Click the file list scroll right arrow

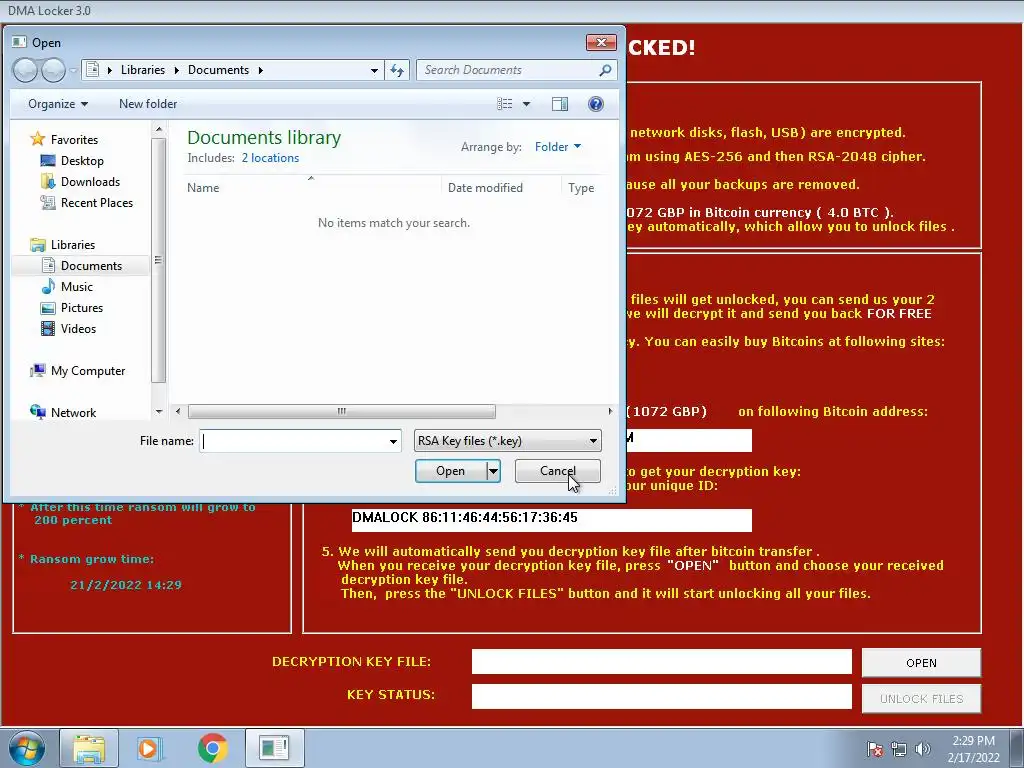(x=610, y=411)
